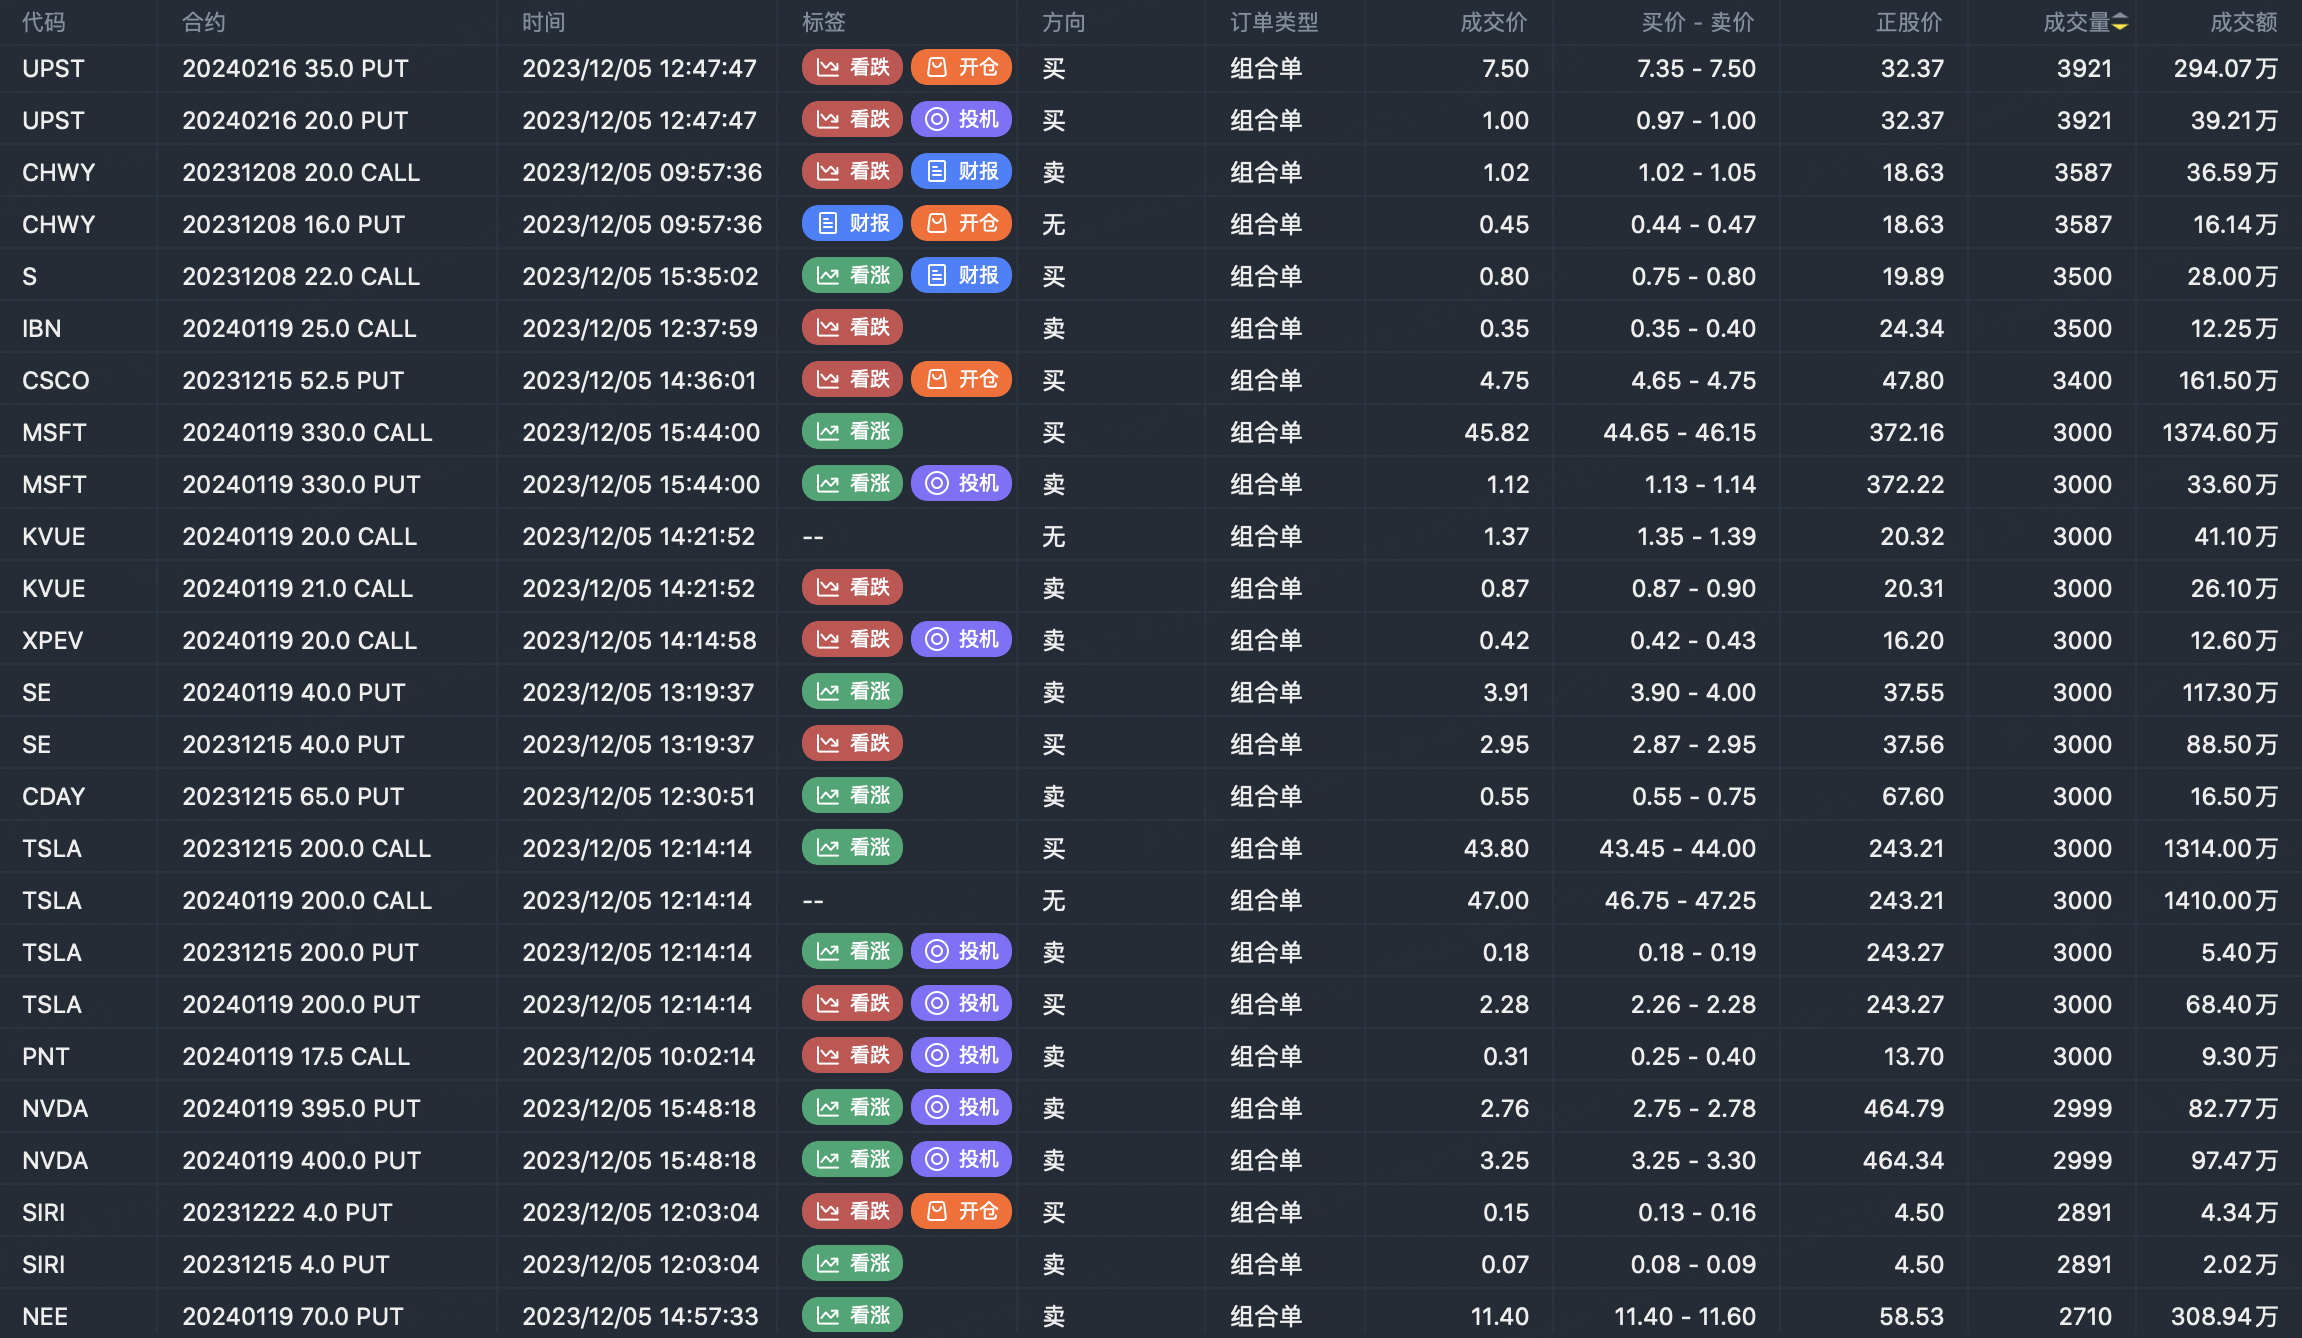Screen dimensions: 2302x1338
Task: Open contract 20231215 200.0 CALL for TSLA
Action: (x=306, y=848)
